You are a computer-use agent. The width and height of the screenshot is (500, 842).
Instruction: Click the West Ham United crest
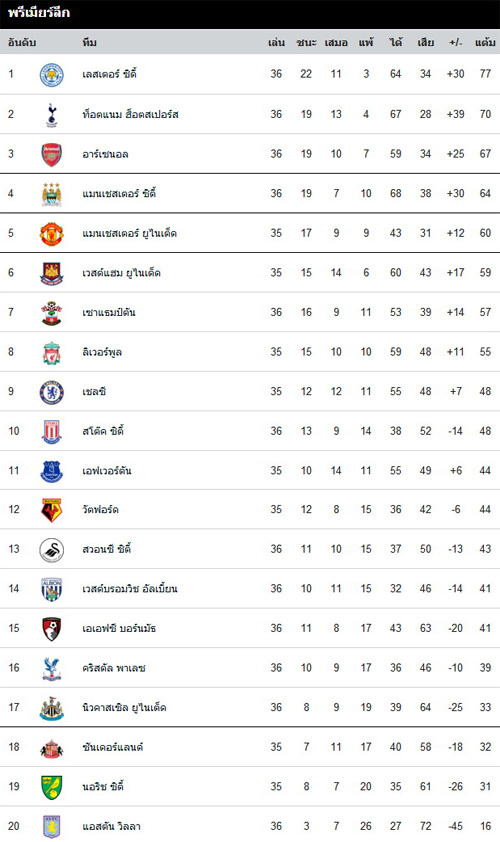(x=52, y=273)
